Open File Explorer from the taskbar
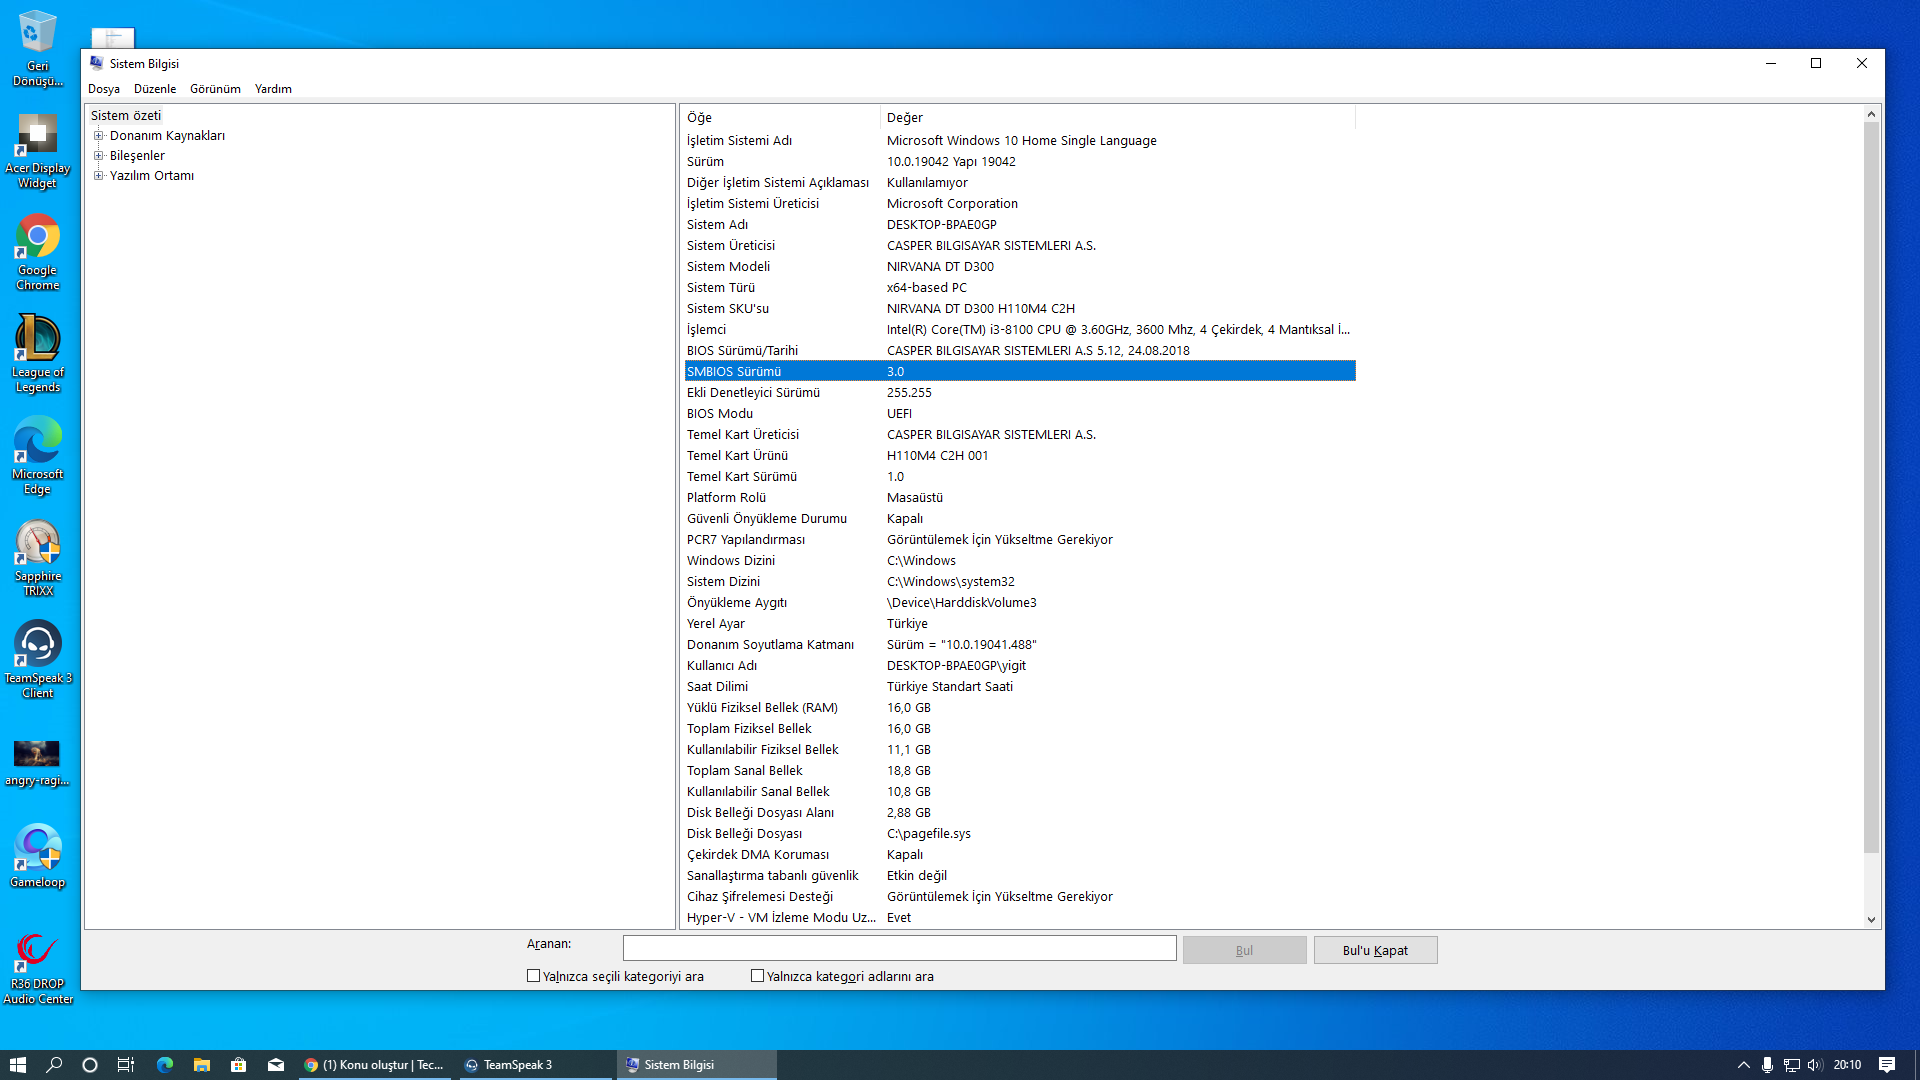Image resolution: width=1920 pixels, height=1080 pixels. (x=201, y=1065)
